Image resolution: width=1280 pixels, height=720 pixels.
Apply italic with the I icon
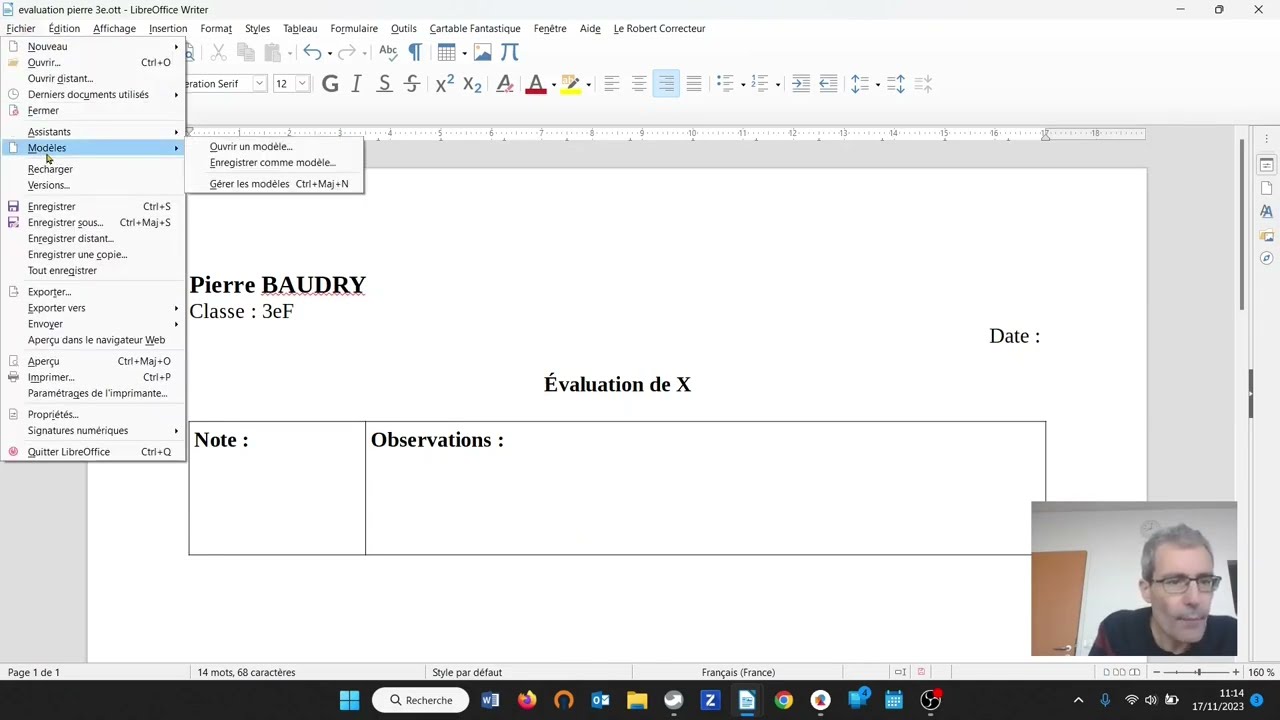point(357,84)
